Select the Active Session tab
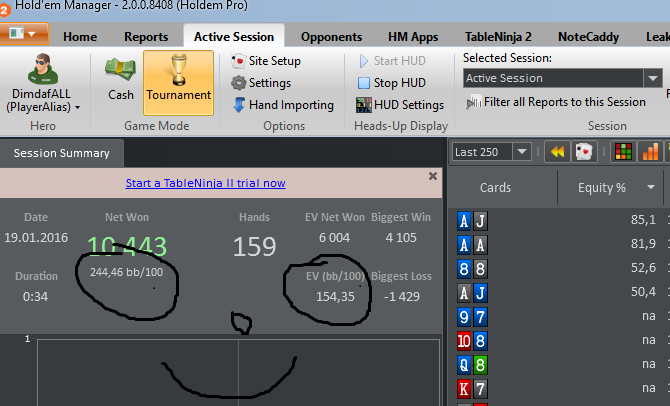 (234, 37)
